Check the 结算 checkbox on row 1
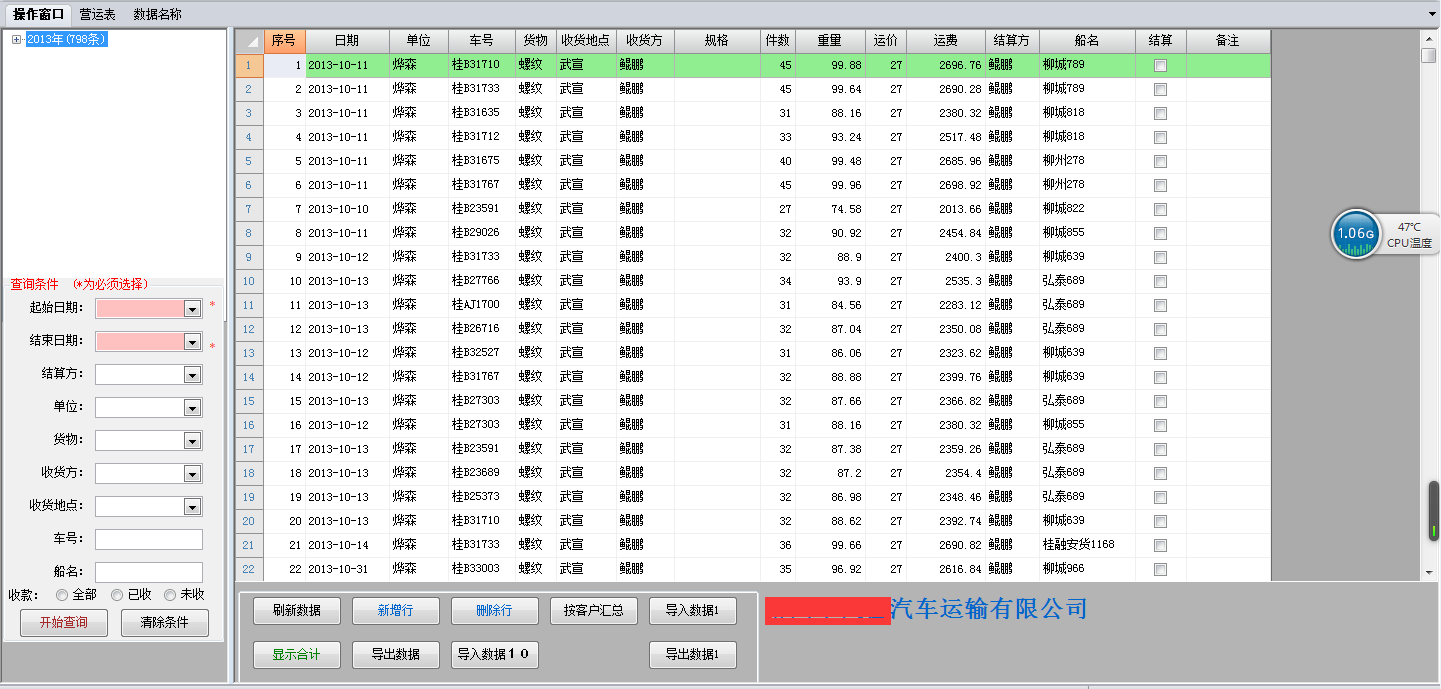The image size is (1441, 689). (x=1160, y=64)
